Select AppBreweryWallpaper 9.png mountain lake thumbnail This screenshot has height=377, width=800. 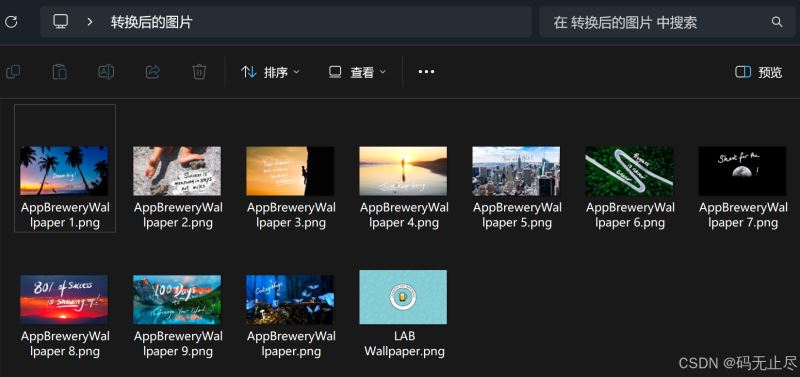[177, 299]
